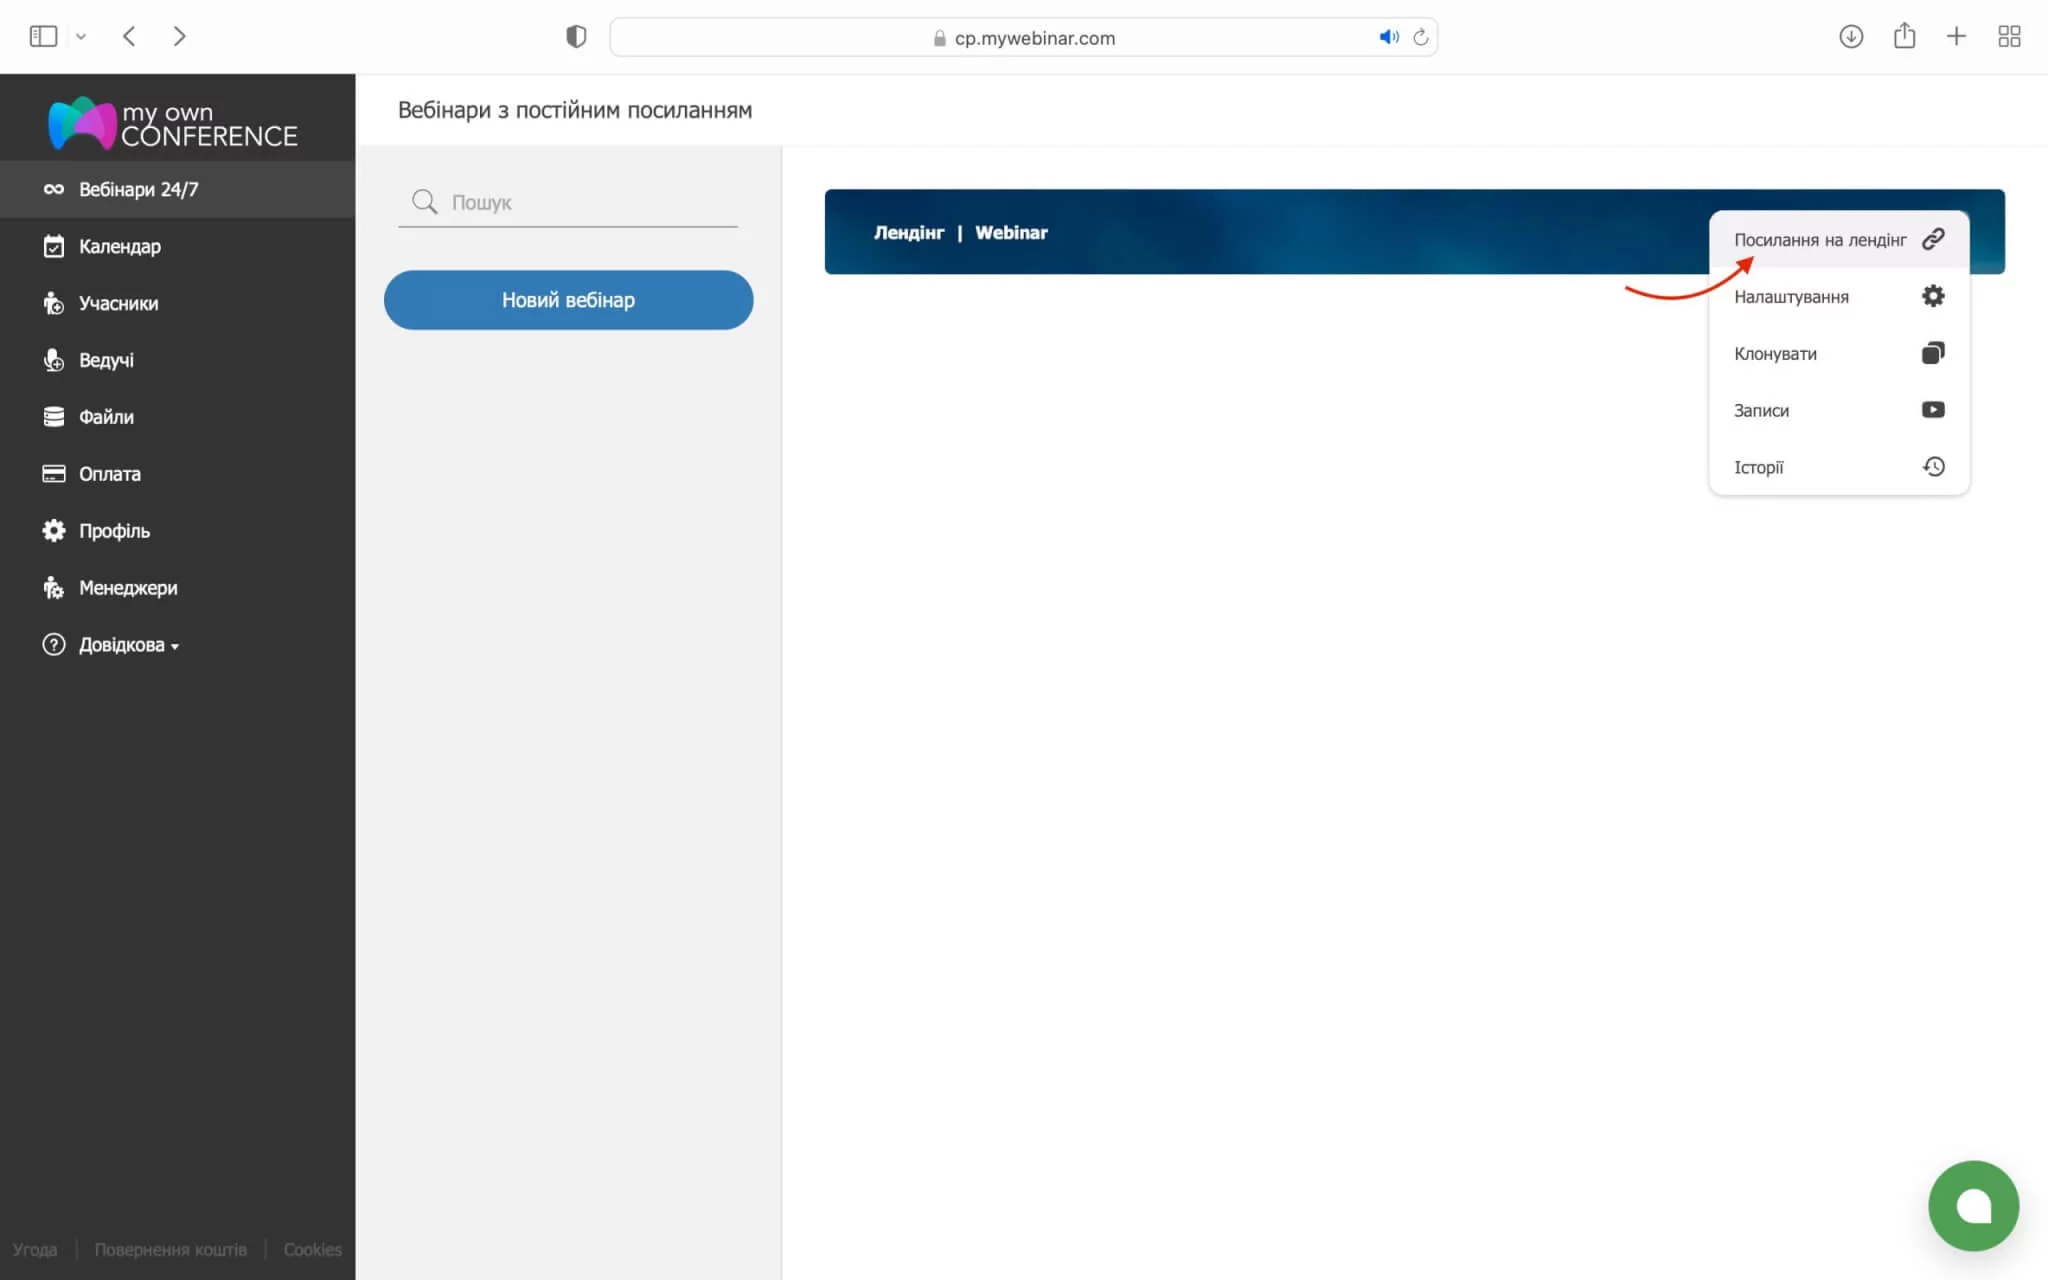Open the Повернення коштів footer link
This screenshot has height=1280, width=2048.
coord(170,1250)
